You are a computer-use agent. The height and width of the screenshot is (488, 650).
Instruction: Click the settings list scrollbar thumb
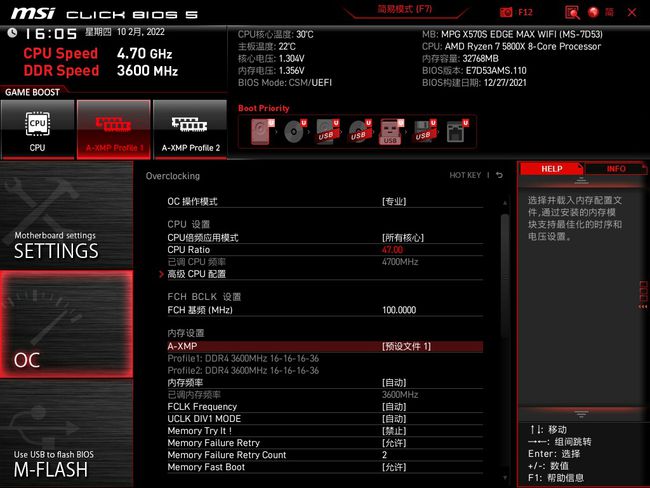[x=505, y=276]
